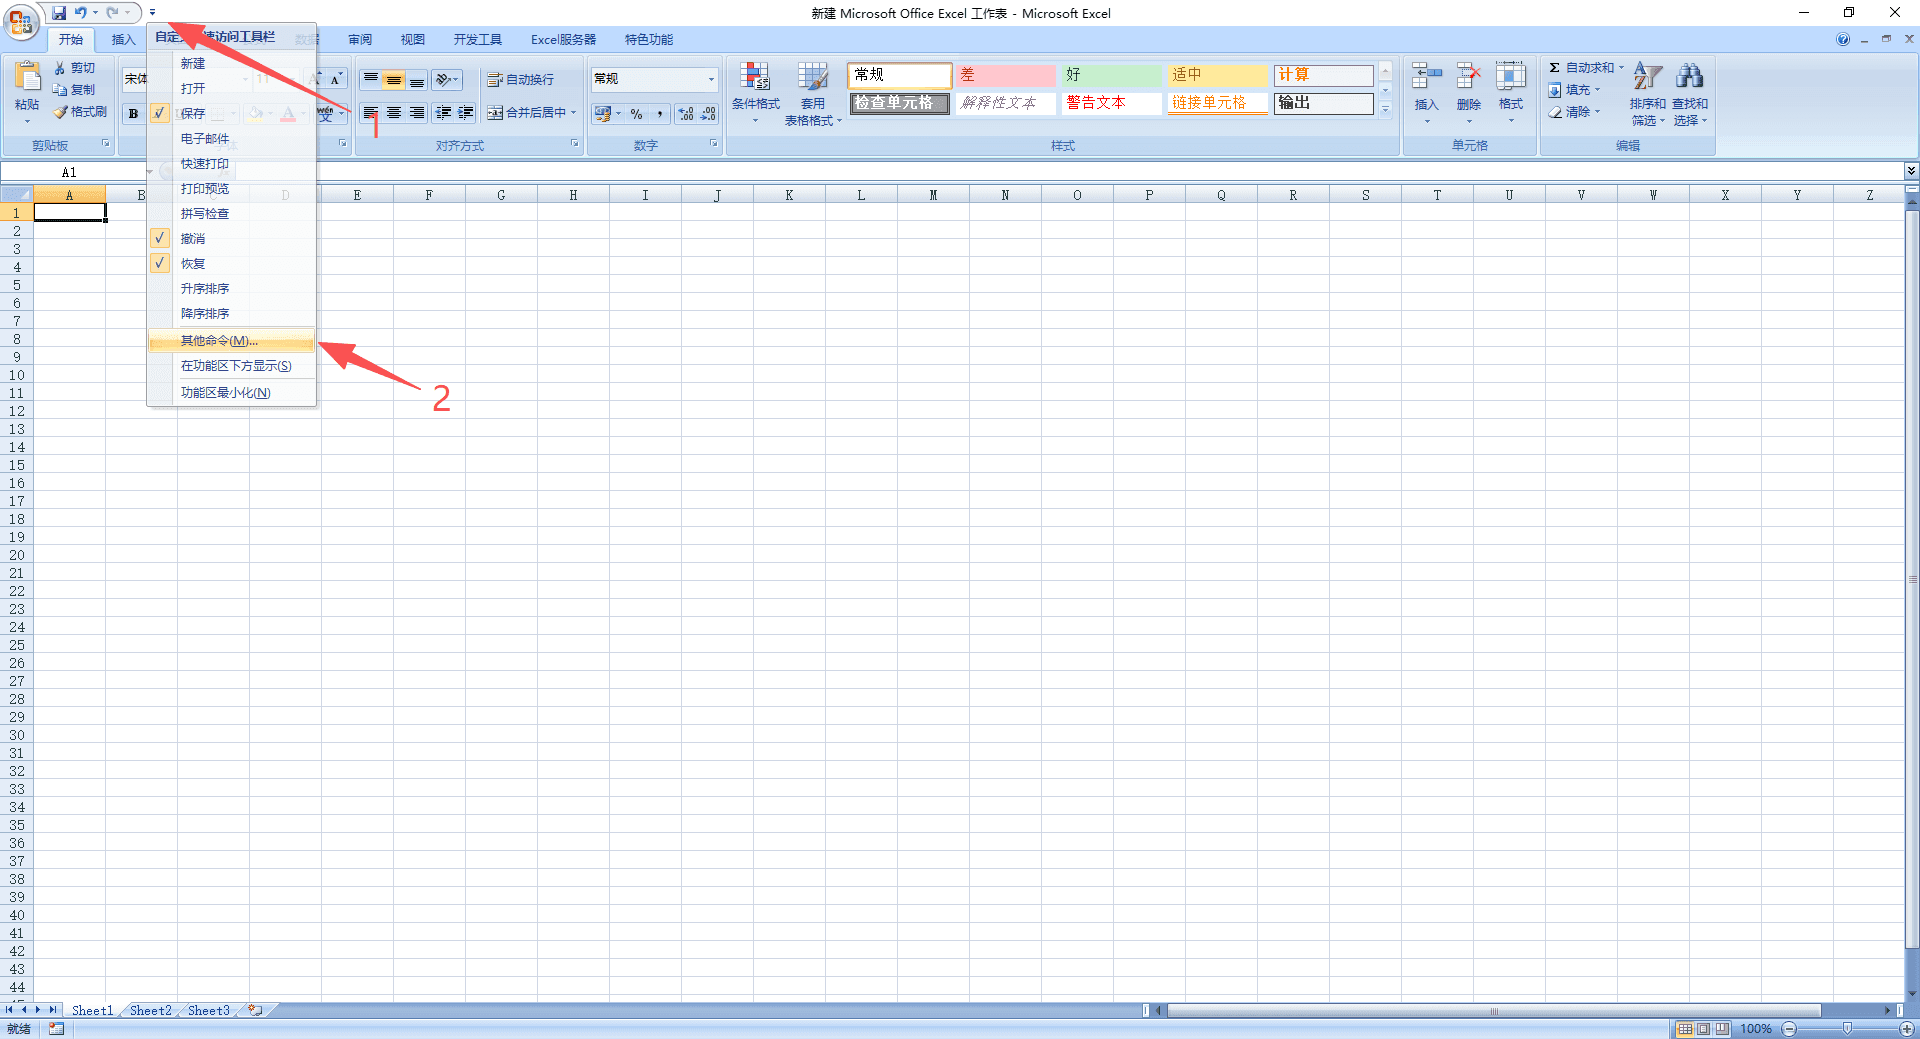
Task: Click the 自动换行 (Wrap Text) button
Action: click(520, 79)
